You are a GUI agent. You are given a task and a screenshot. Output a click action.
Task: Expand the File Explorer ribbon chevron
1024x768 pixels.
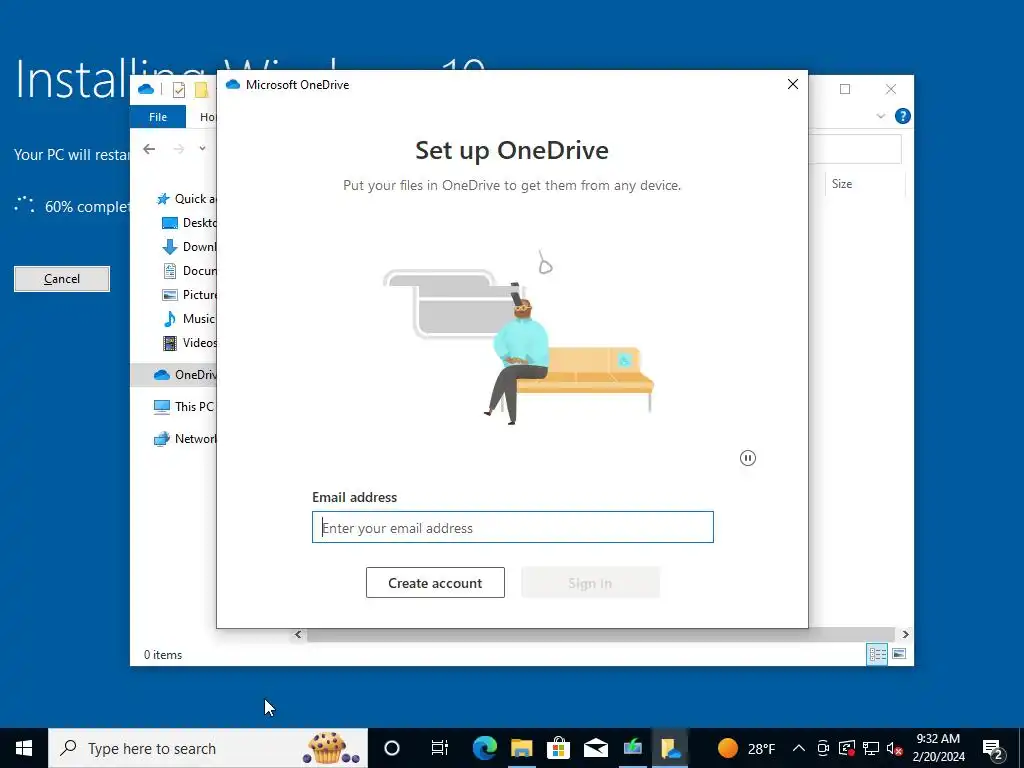880,116
